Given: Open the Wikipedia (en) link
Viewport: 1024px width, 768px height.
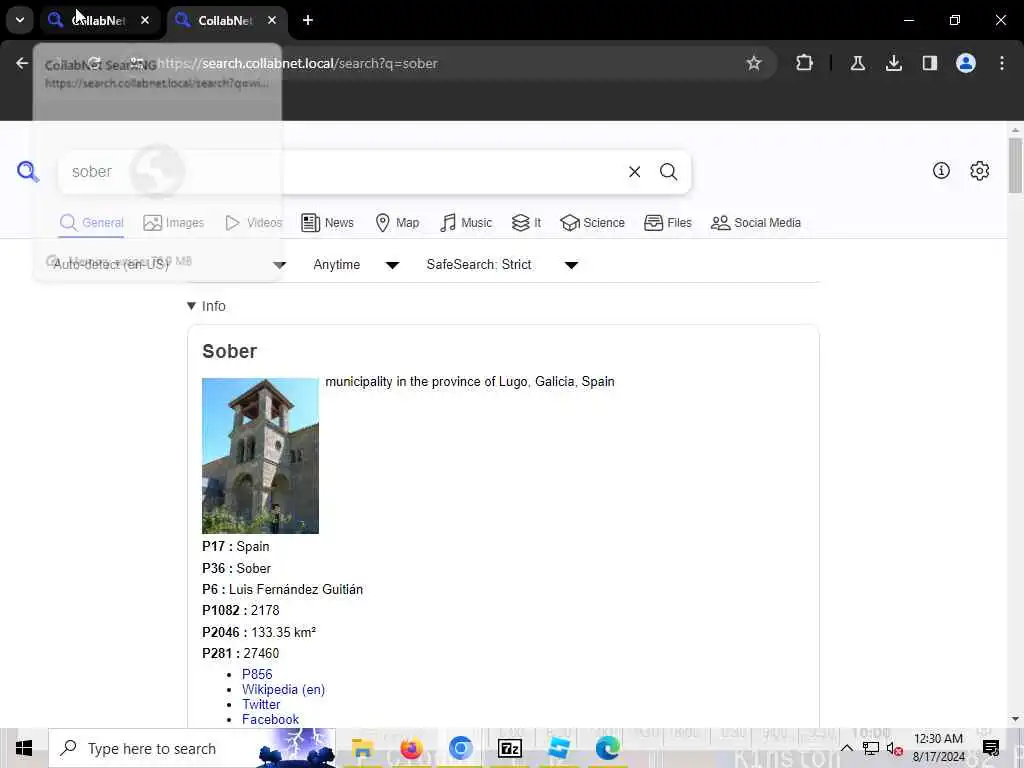Looking at the screenshot, I should click(x=283, y=689).
